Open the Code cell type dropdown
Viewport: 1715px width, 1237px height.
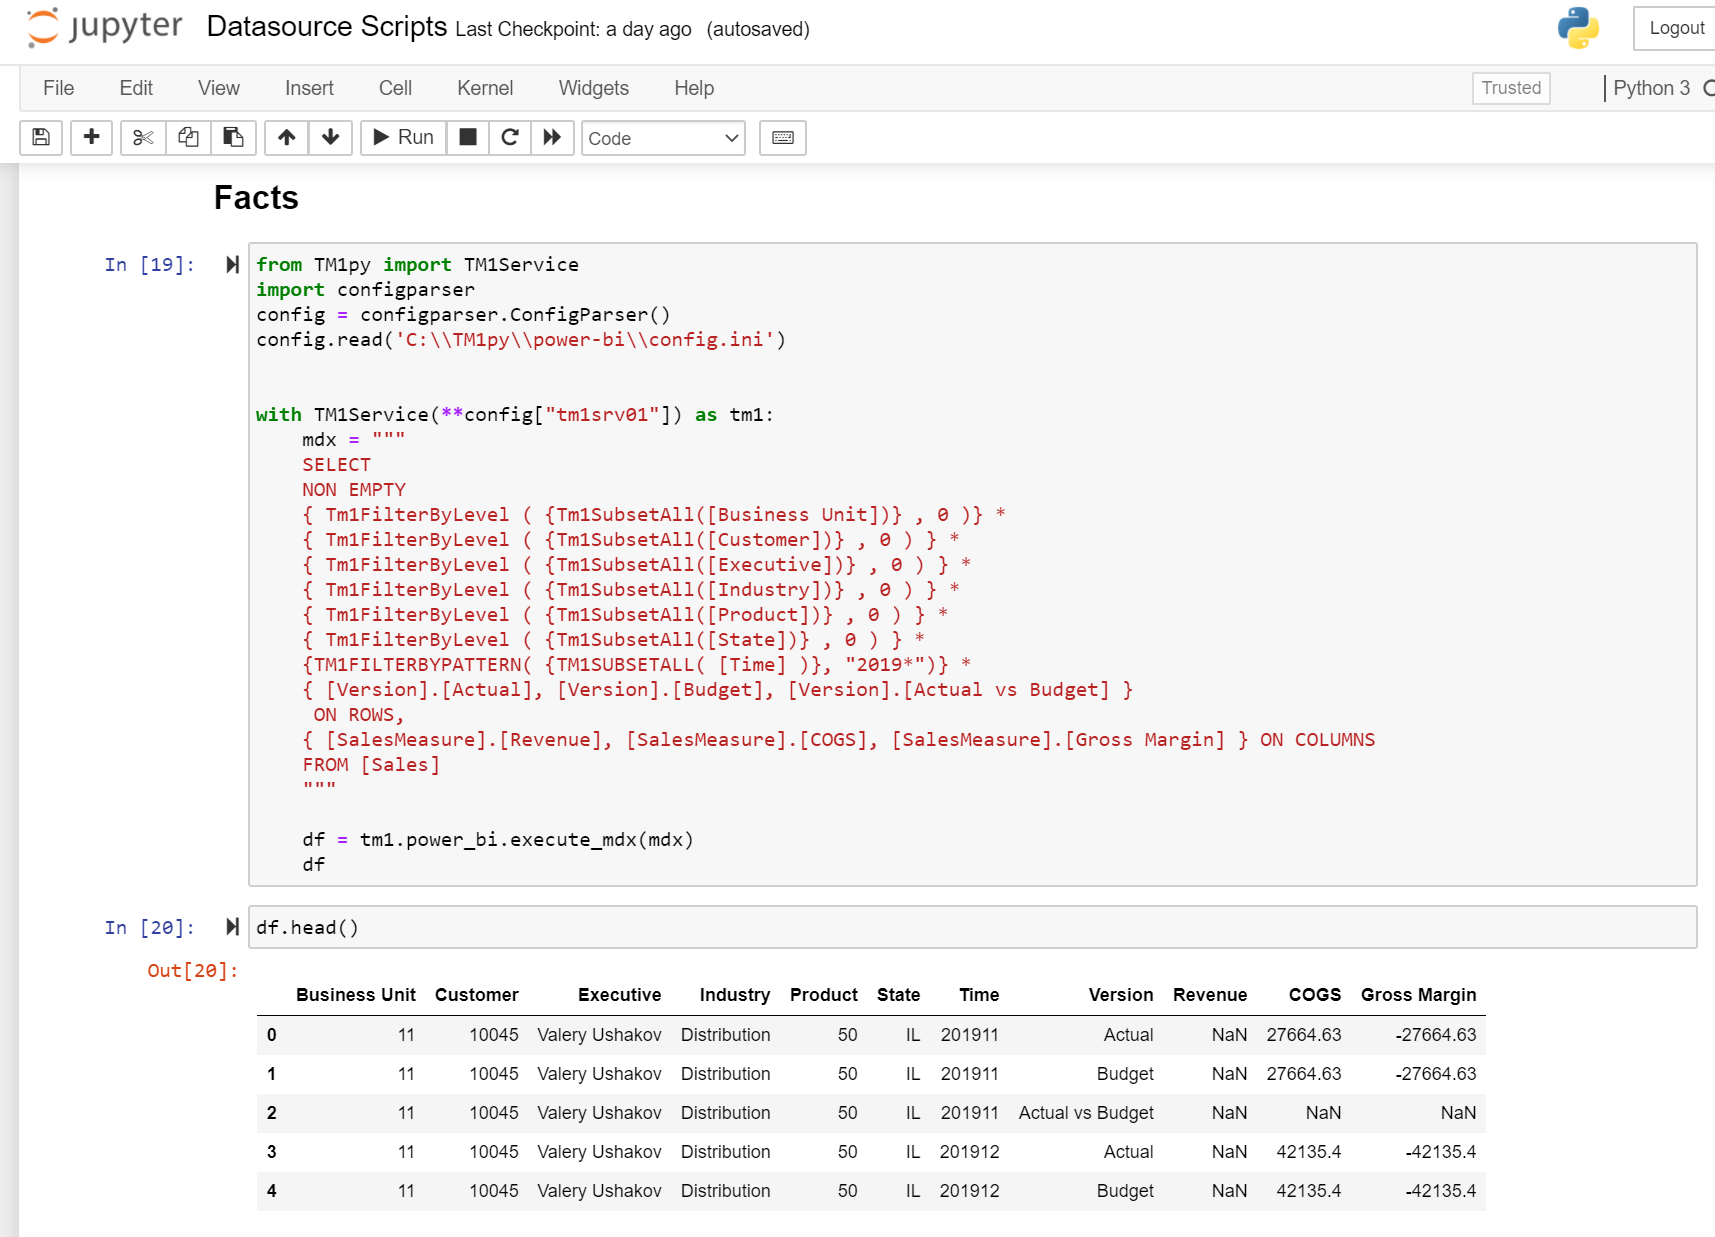663,138
